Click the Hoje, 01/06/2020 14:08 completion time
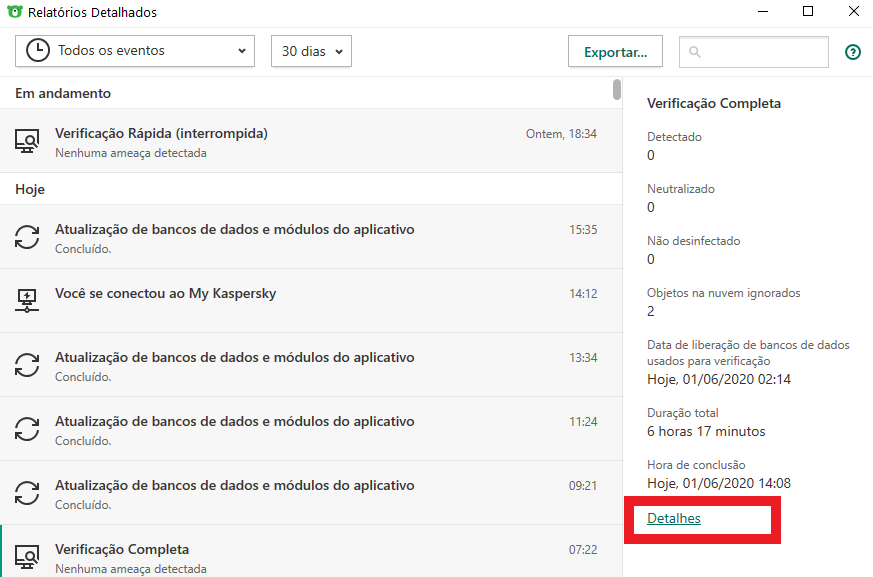873x577 pixels. pos(719,483)
